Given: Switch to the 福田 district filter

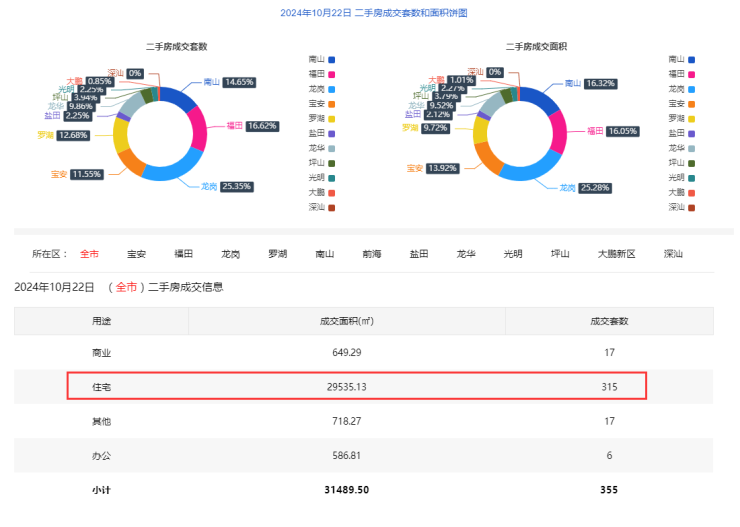Looking at the screenshot, I should click(184, 254).
